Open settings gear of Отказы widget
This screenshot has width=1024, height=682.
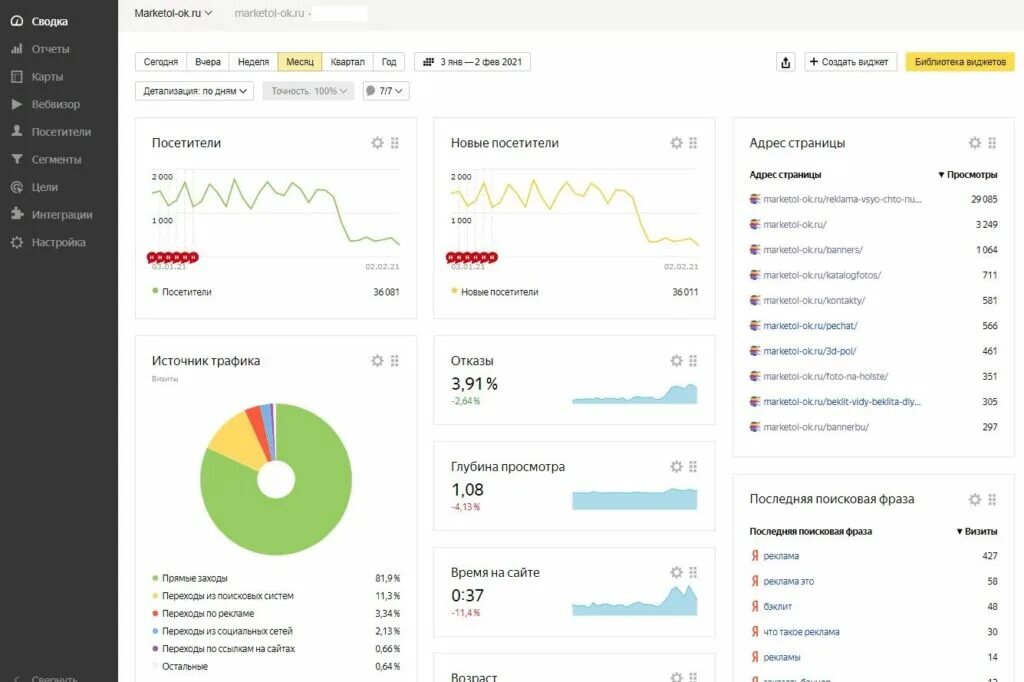click(677, 361)
